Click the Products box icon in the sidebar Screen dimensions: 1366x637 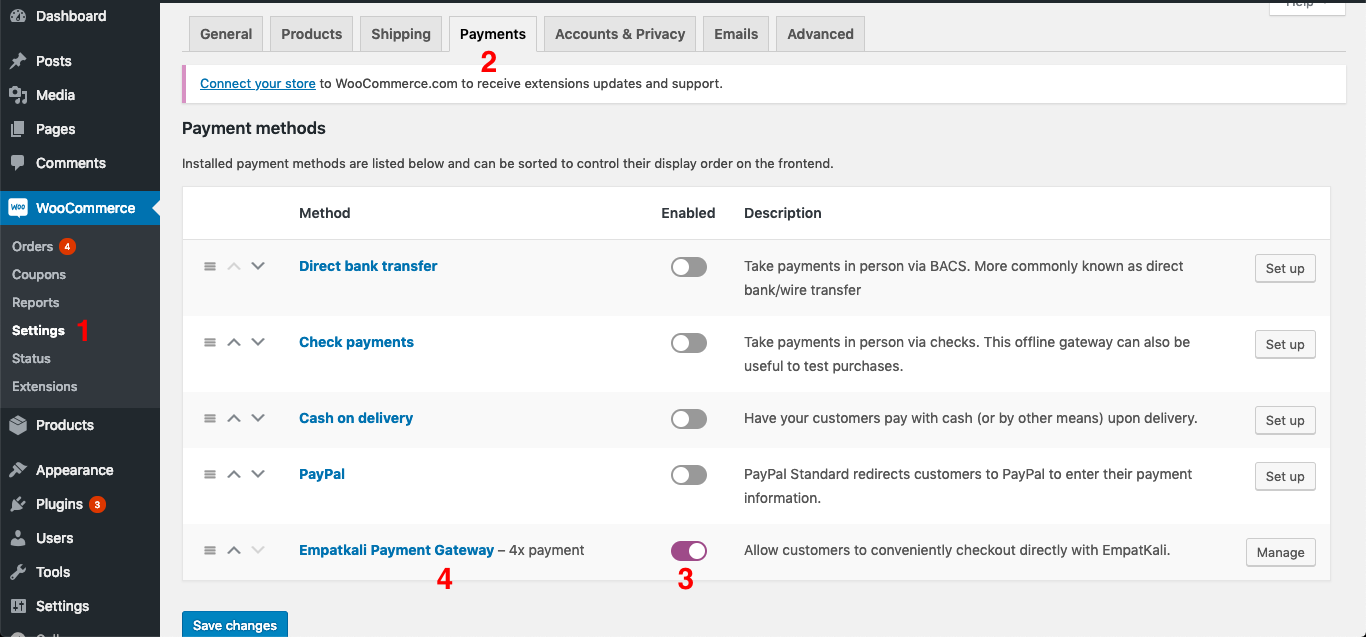(18, 425)
